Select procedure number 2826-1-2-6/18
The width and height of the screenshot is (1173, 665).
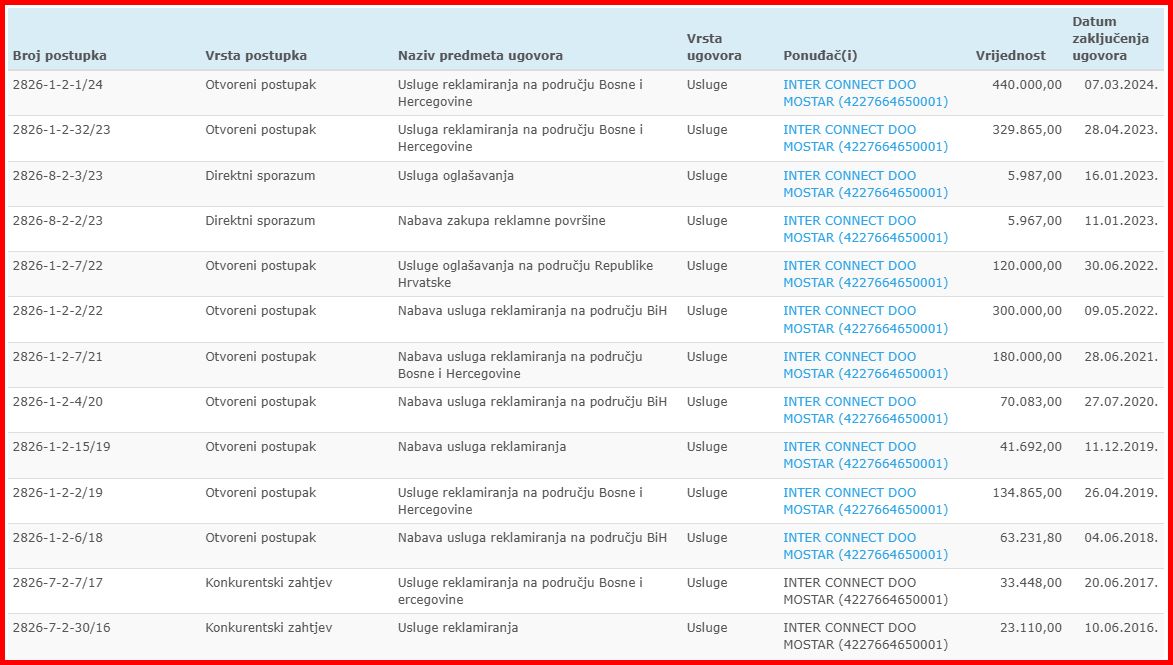click(58, 538)
